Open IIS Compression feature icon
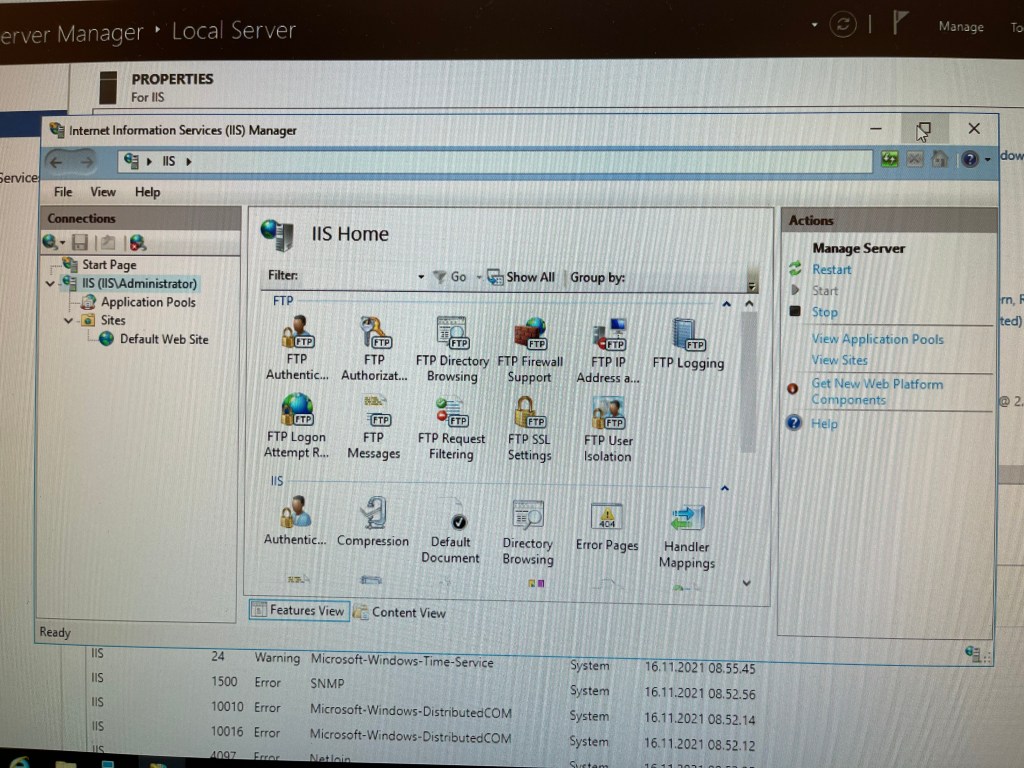This screenshot has width=1024, height=768. [373, 516]
